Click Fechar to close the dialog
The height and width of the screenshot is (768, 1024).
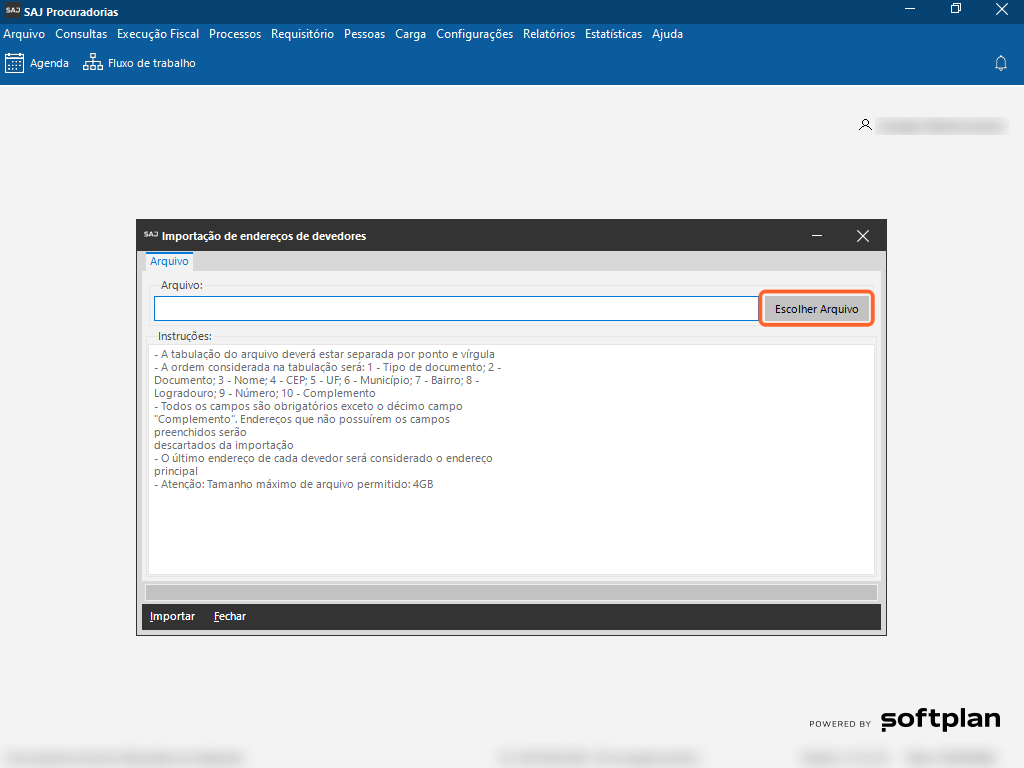coord(229,616)
